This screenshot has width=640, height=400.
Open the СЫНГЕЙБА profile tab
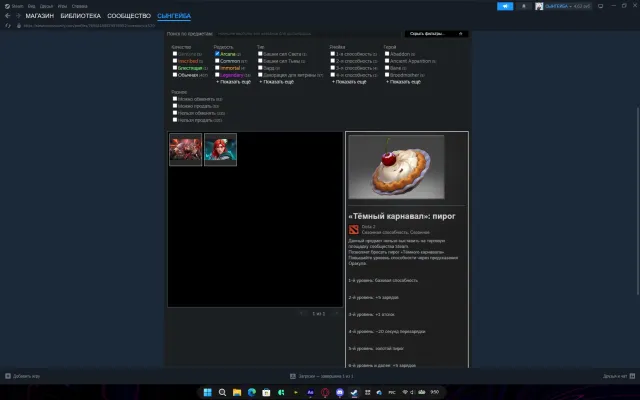click(174, 16)
